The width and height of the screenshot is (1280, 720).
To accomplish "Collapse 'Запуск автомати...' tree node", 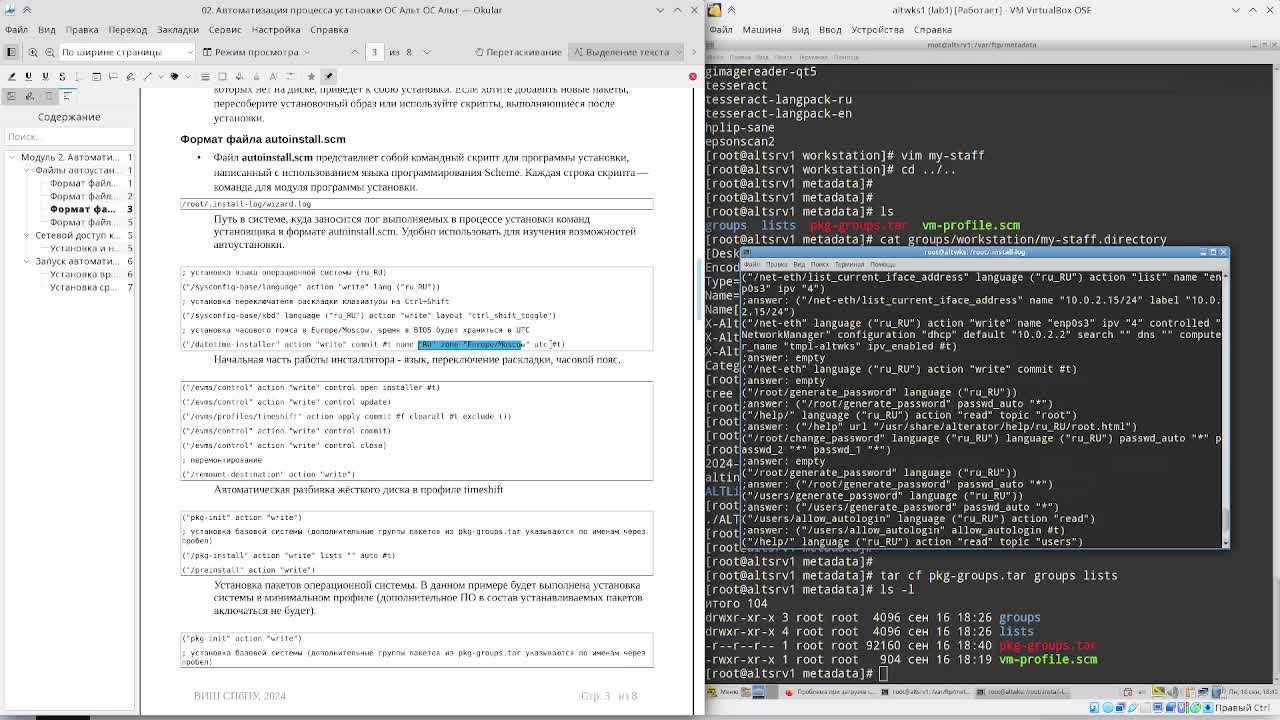I will click(x=27, y=261).
